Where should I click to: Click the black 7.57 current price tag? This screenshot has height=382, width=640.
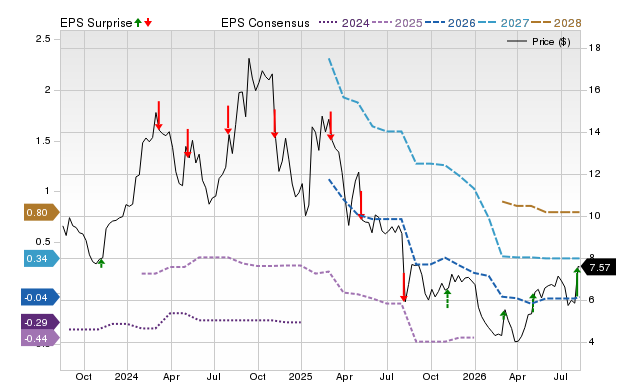tap(598, 268)
